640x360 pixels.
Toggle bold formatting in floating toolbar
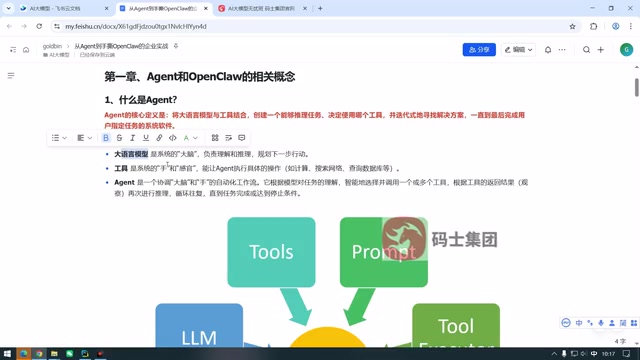[106, 138]
